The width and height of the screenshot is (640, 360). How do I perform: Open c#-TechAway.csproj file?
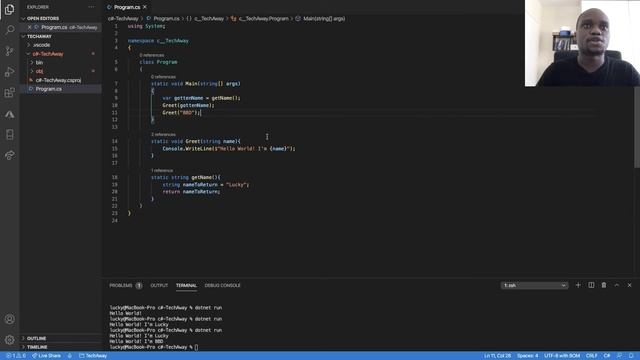coord(58,80)
